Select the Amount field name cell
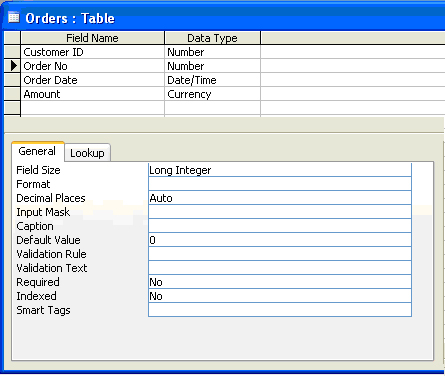Image resolution: width=445 pixels, height=376 pixels. coord(93,94)
